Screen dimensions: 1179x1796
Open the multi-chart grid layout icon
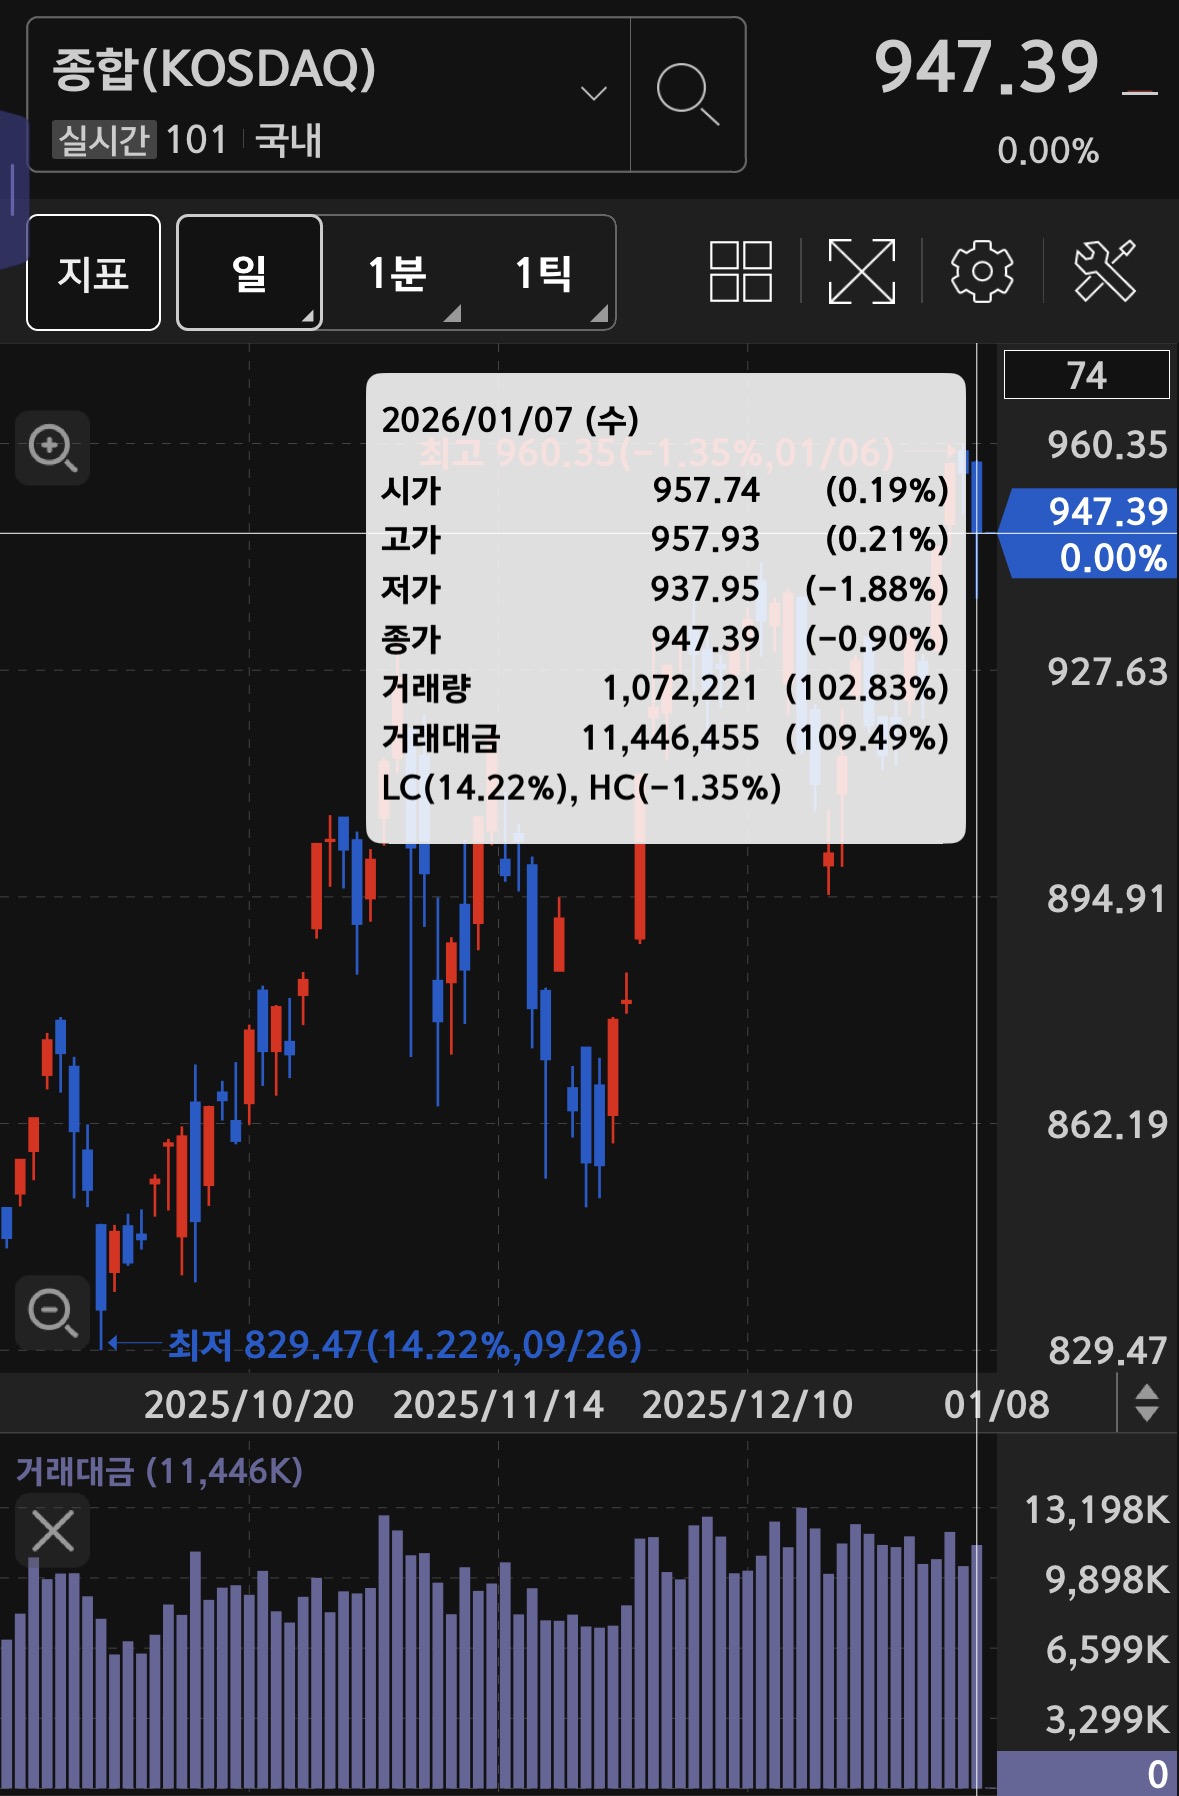(x=741, y=271)
